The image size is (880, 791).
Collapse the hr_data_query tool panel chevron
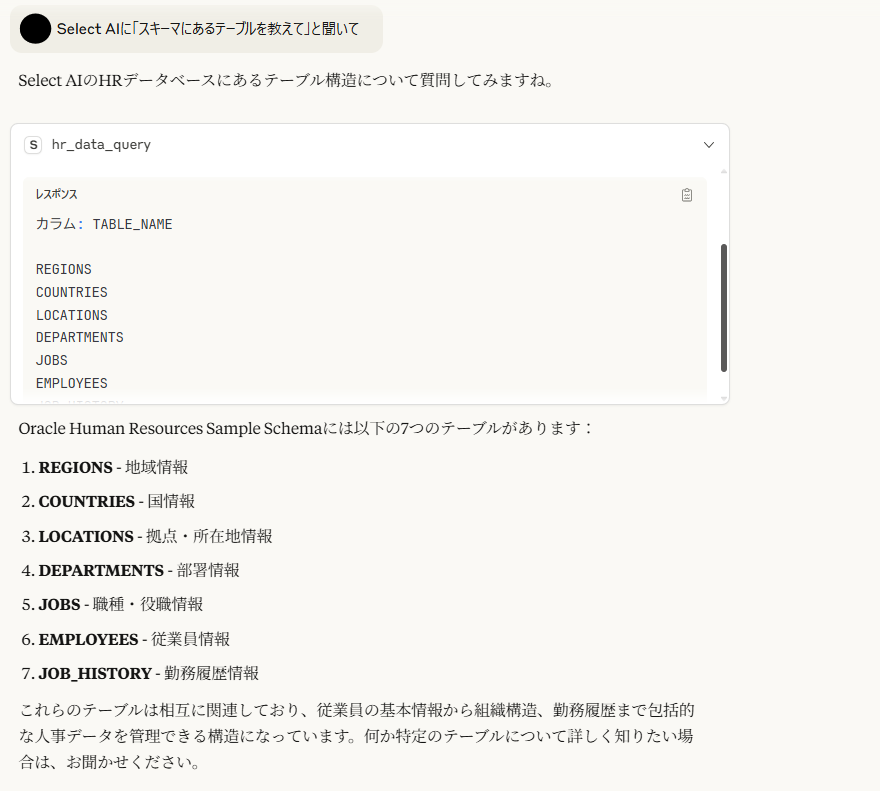click(x=709, y=145)
